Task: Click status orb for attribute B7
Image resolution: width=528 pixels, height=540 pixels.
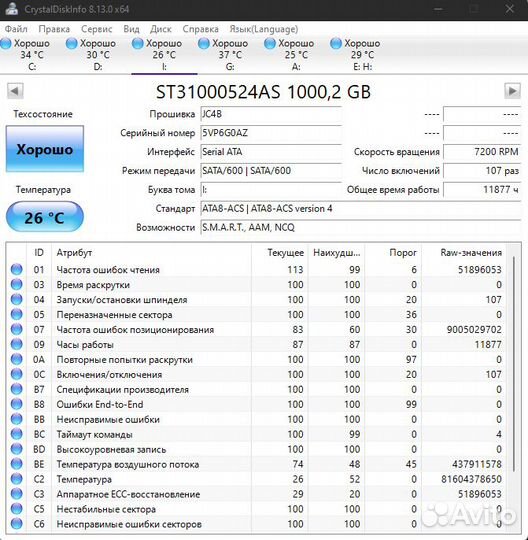Action: pos(16,389)
